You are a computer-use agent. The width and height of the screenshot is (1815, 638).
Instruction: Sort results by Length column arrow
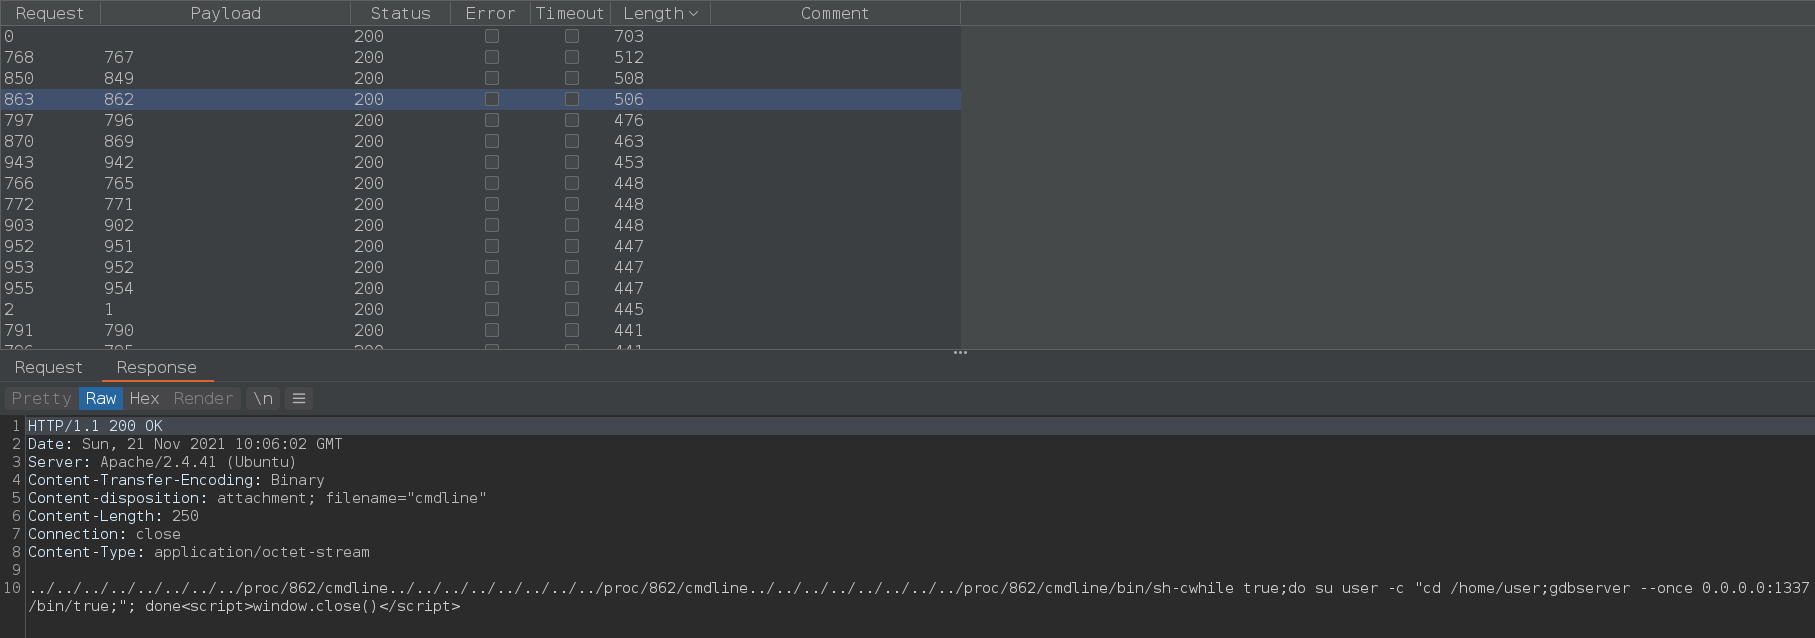click(x=693, y=13)
